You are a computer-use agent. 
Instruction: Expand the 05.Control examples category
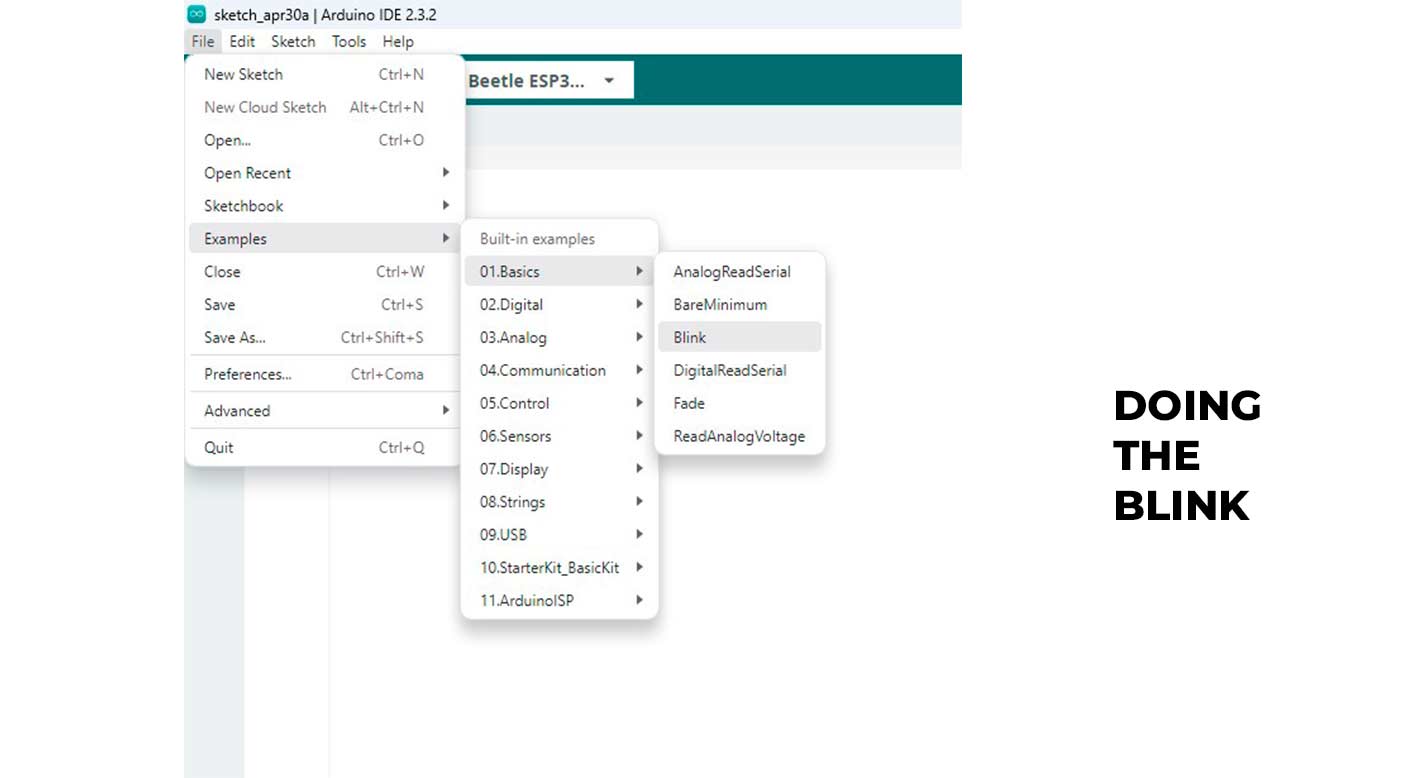coord(559,403)
